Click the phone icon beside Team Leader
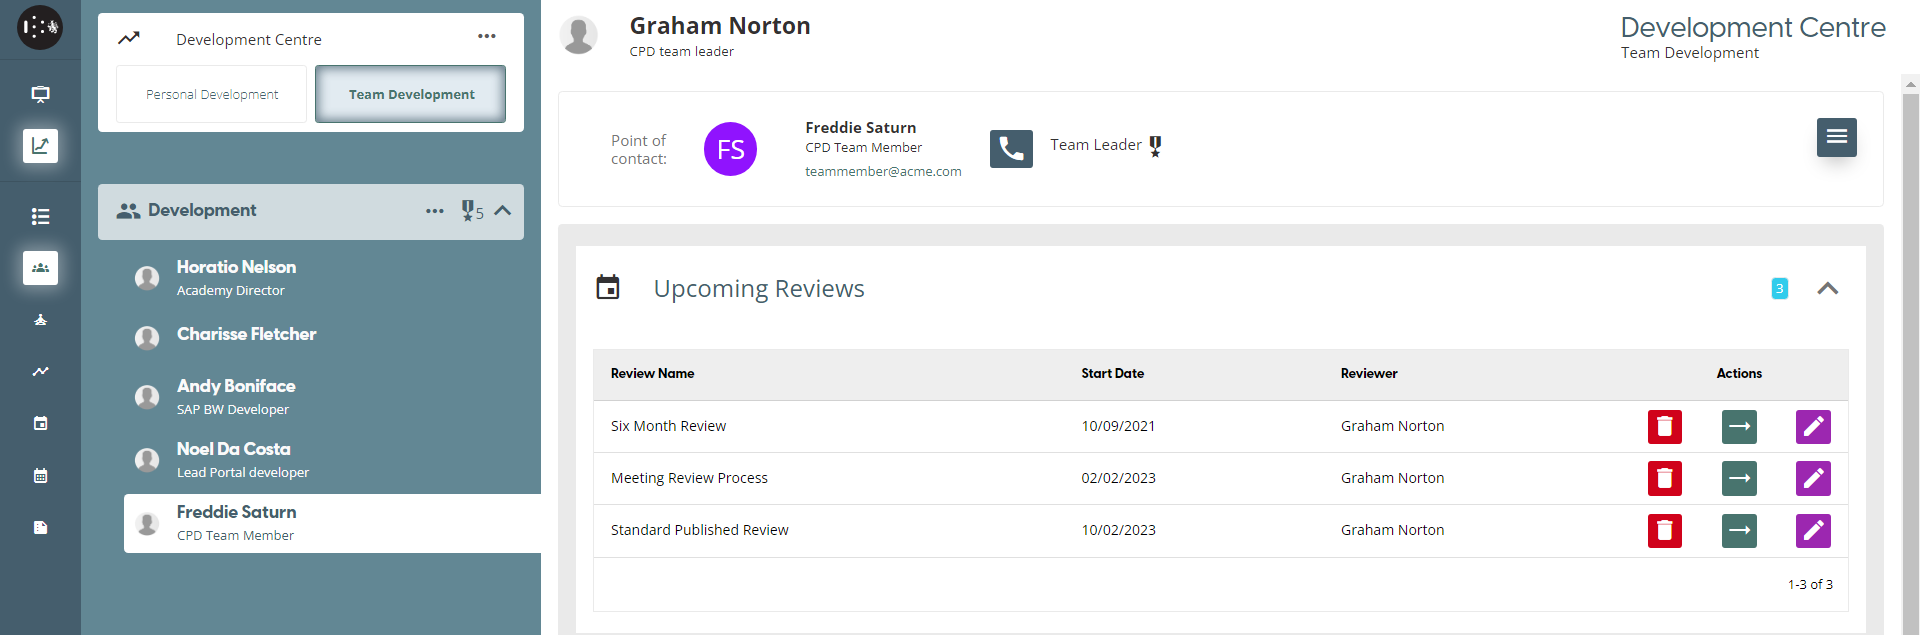The height and width of the screenshot is (635, 1920). [x=1011, y=149]
